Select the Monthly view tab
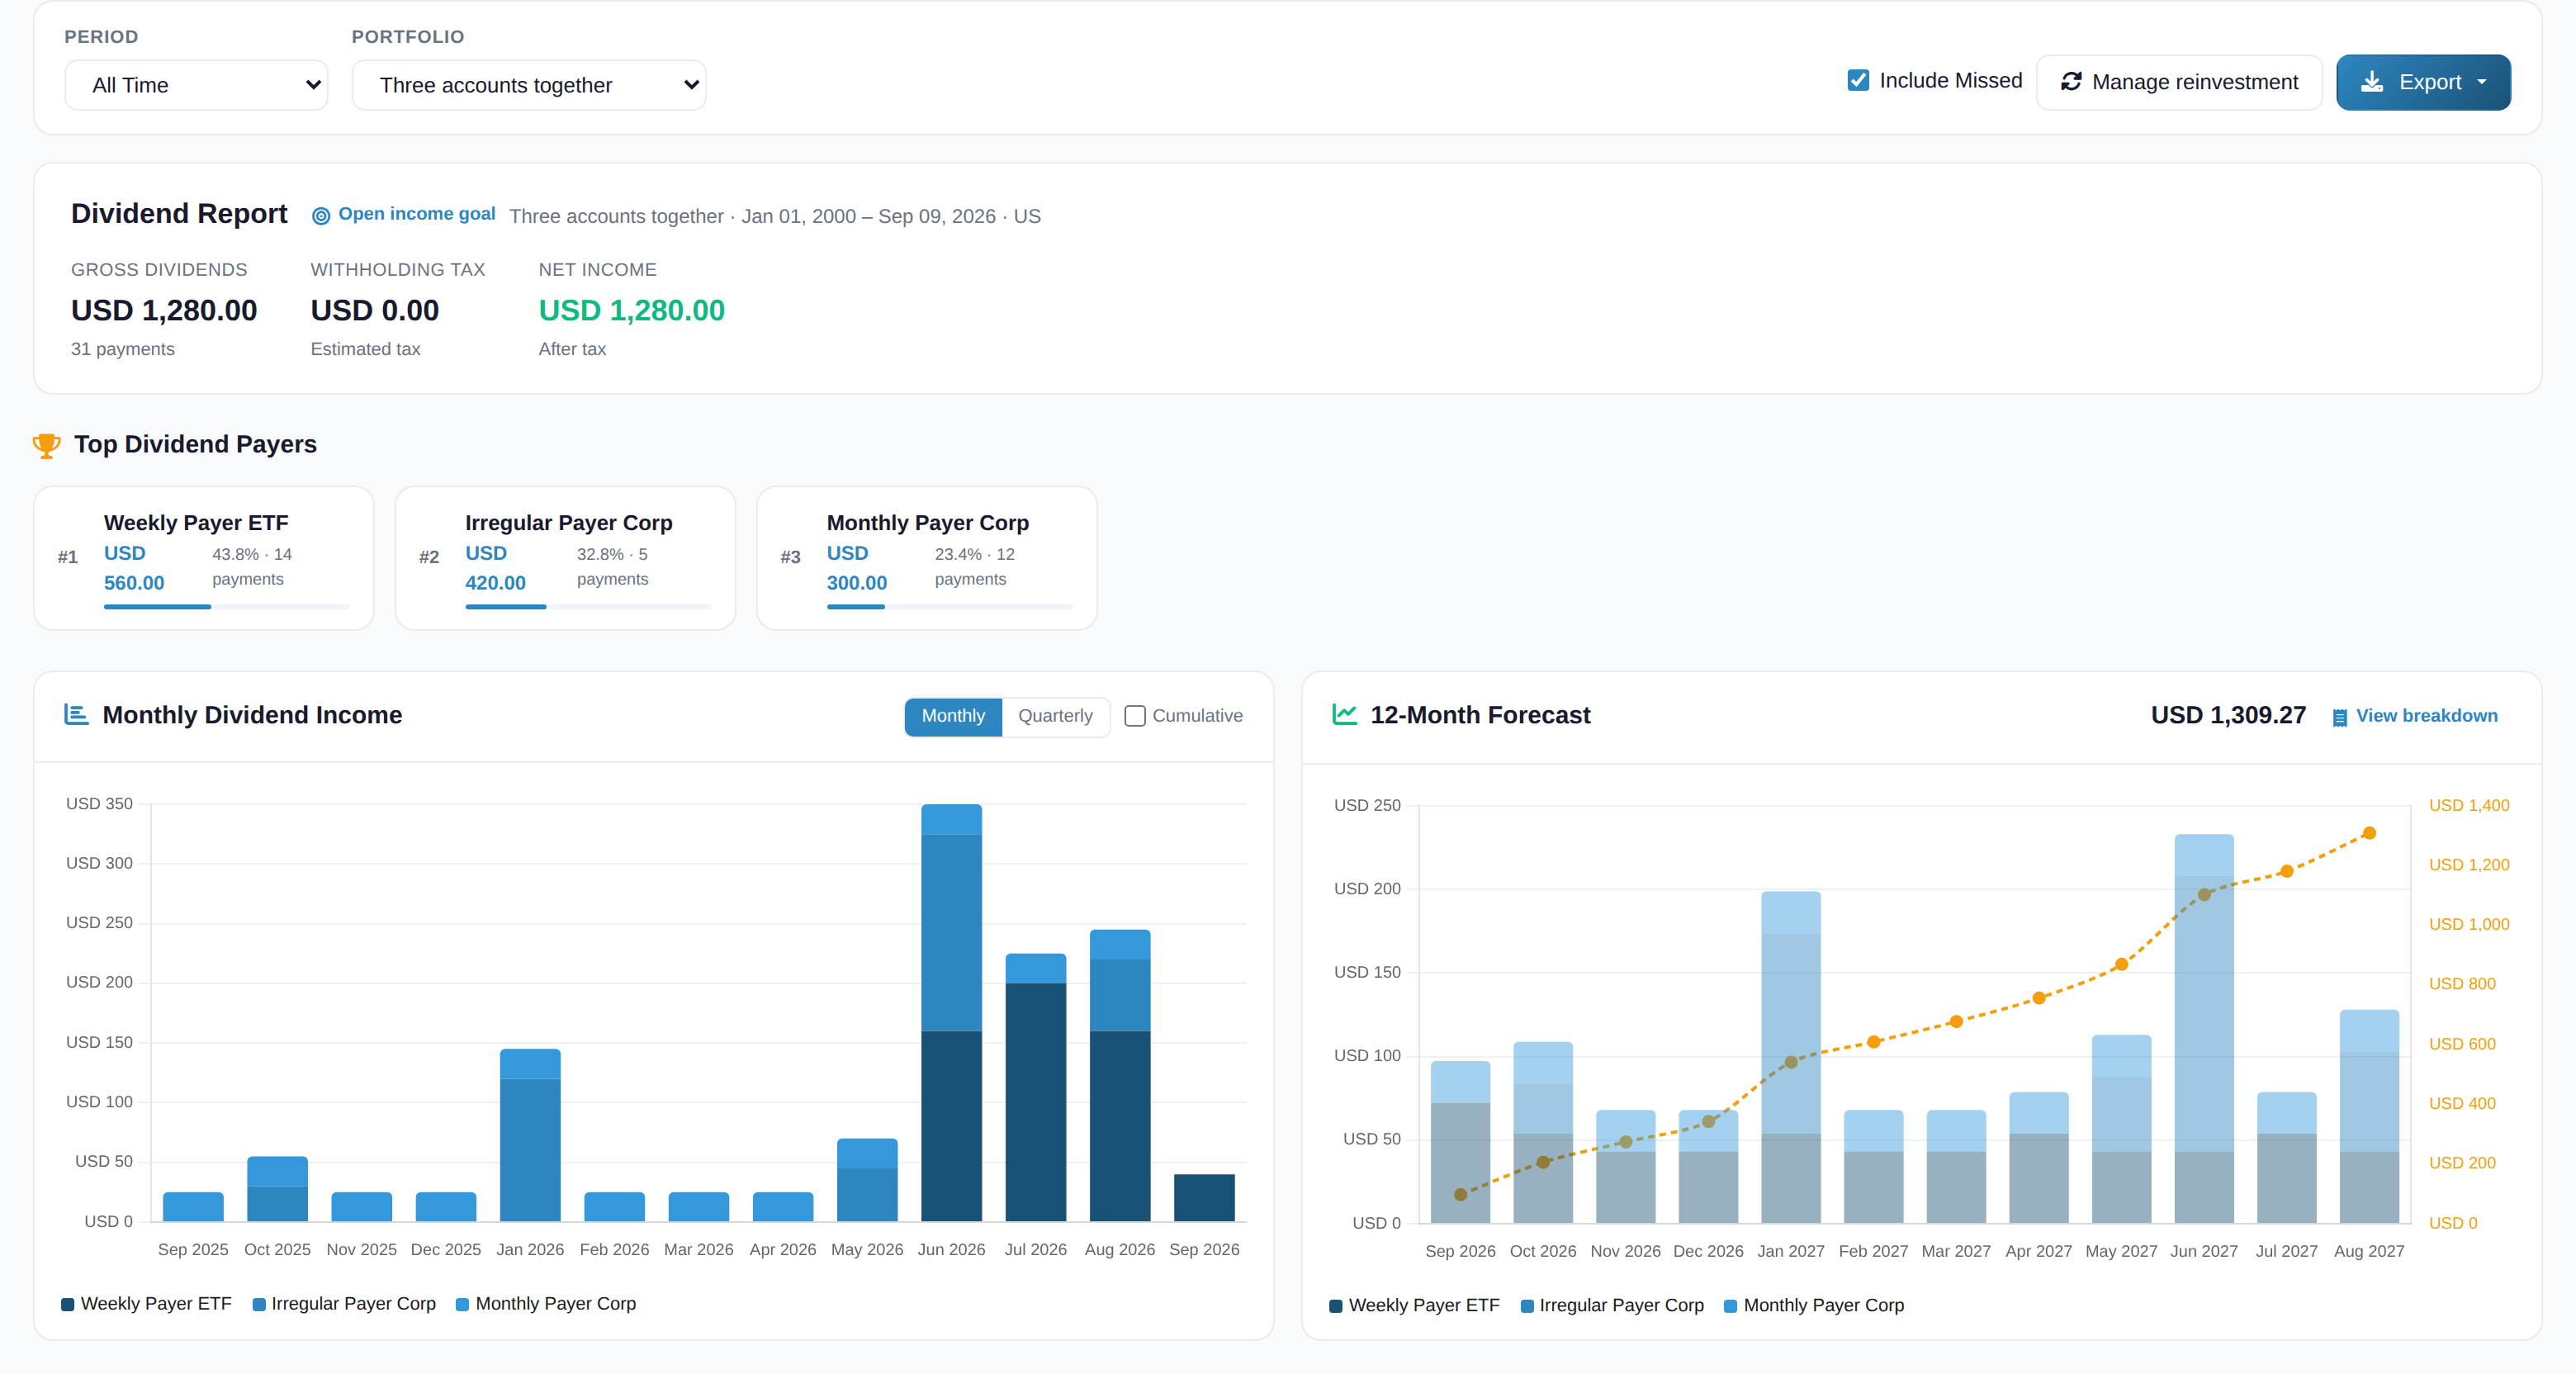2576x1374 pixels. pyautogui.click(x=953, y=716)
